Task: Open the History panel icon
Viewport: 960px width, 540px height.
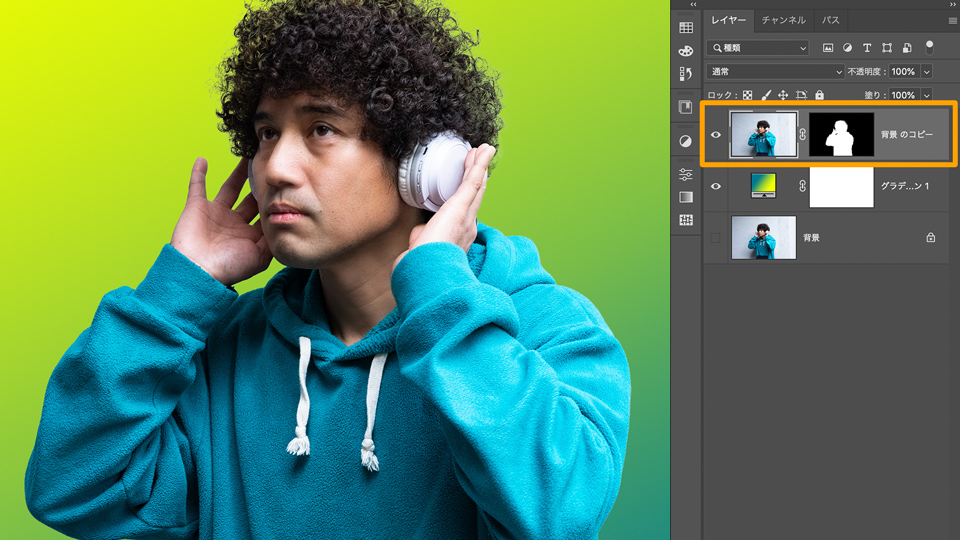Action: coord(686,73)
